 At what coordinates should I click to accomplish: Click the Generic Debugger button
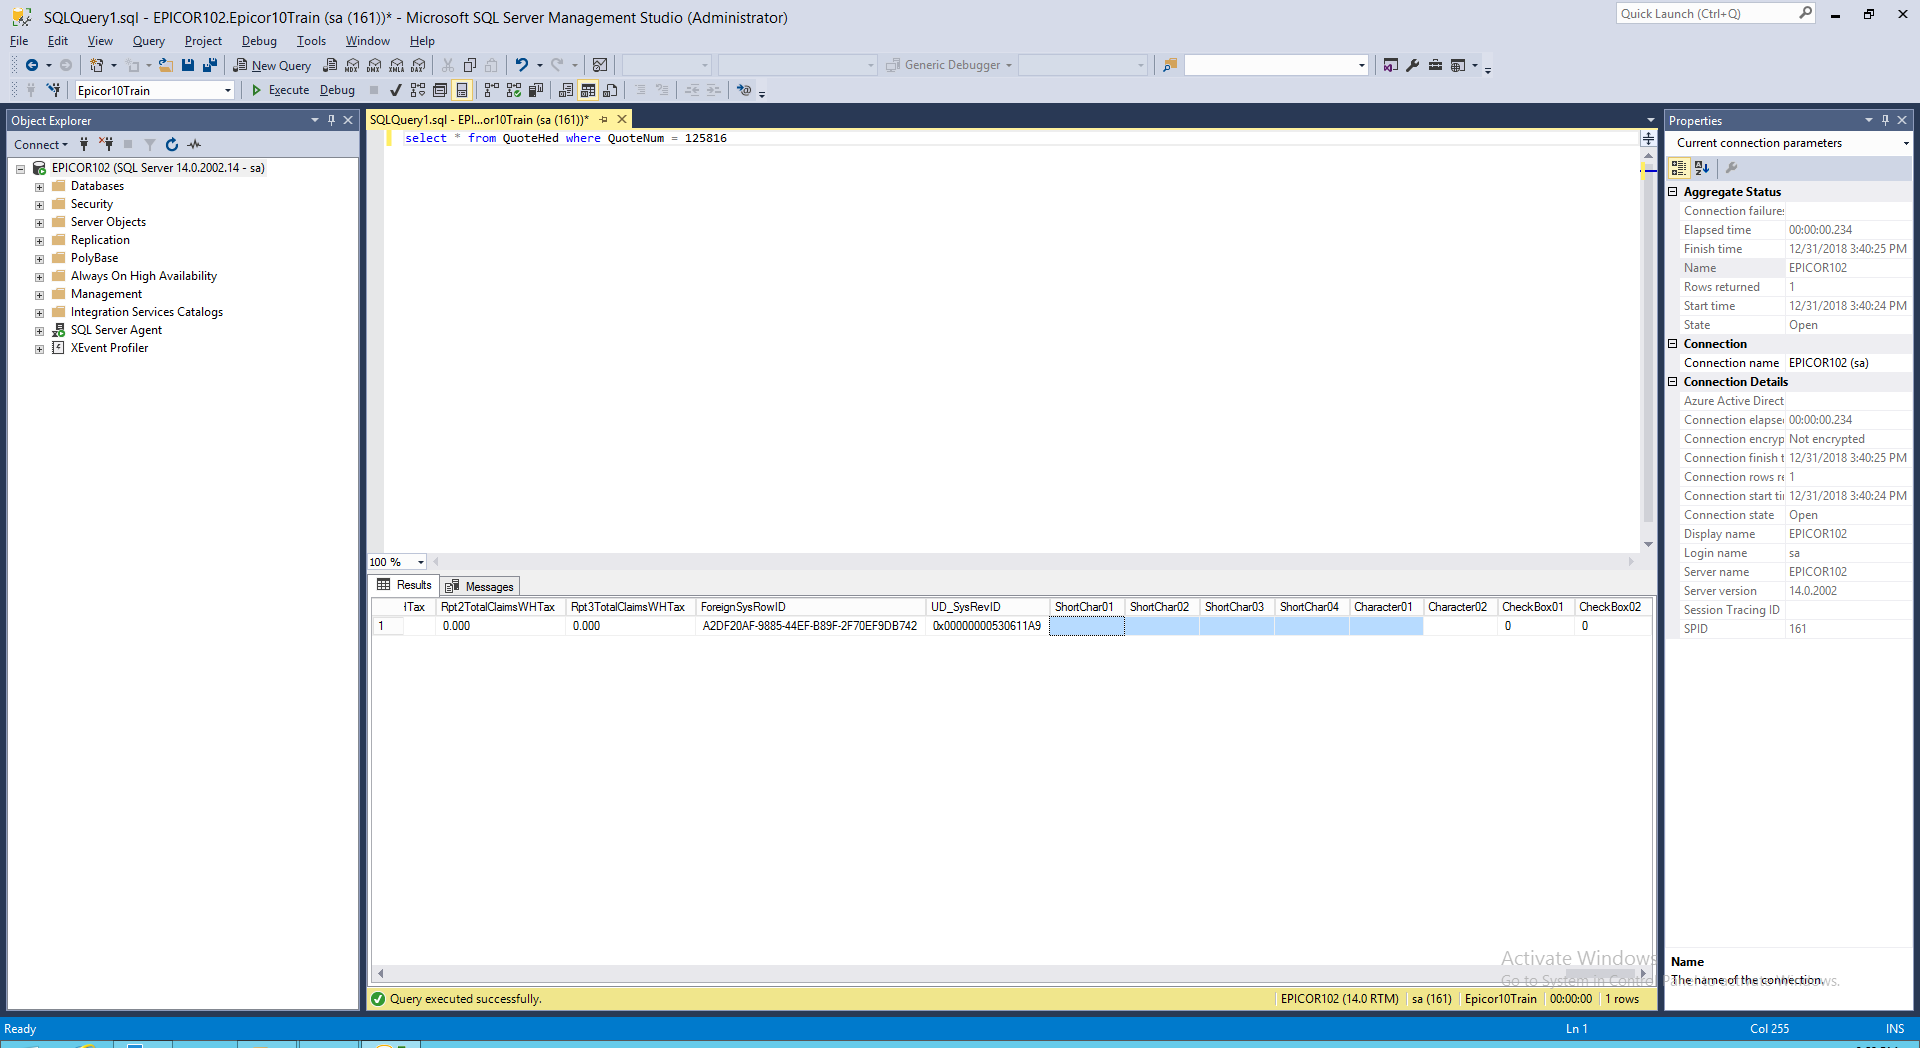pos(949,65)
